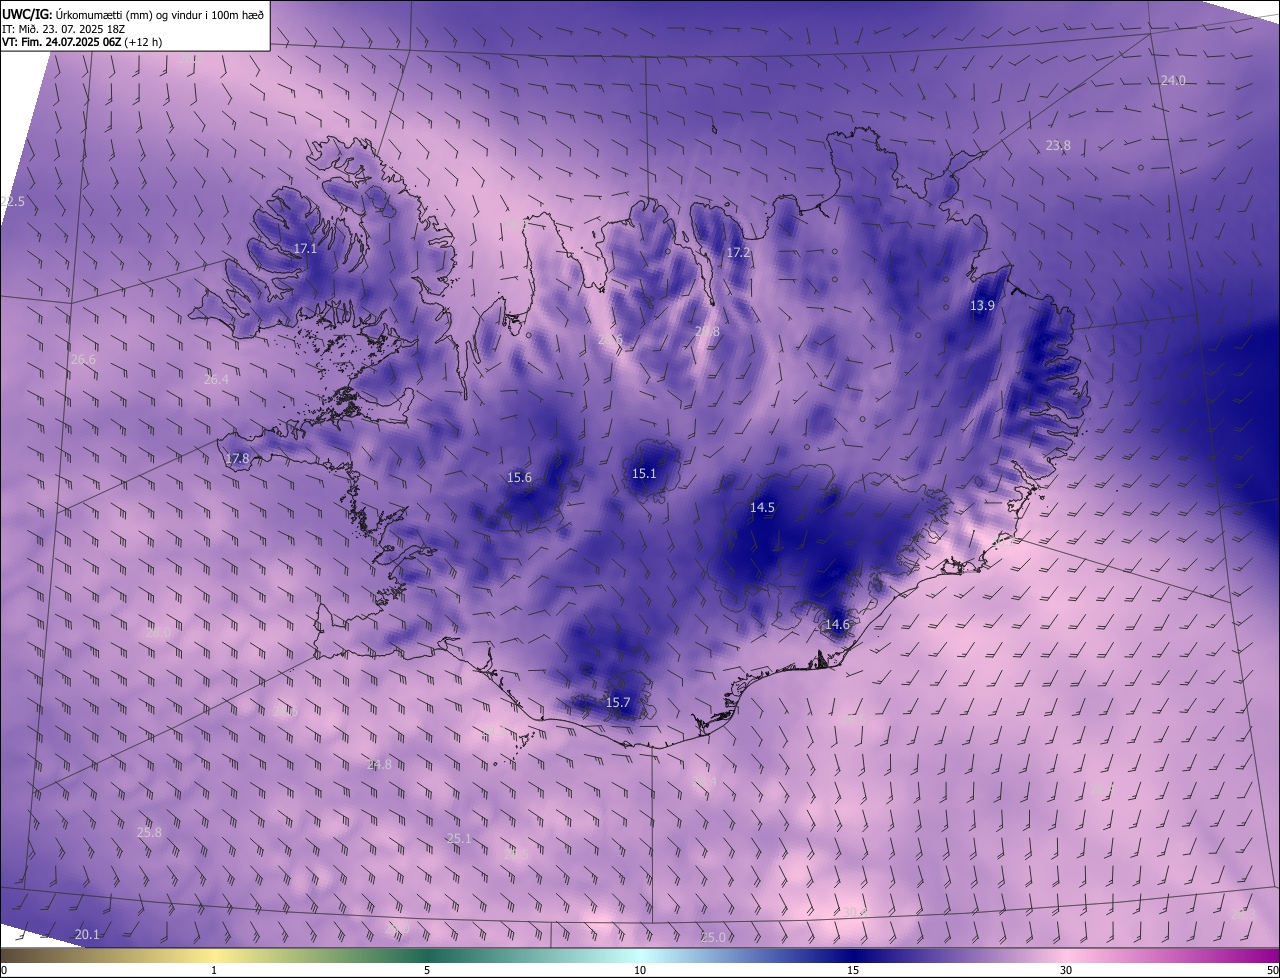Click the 23.8 value over the ocean

(x=1058, y=146)
